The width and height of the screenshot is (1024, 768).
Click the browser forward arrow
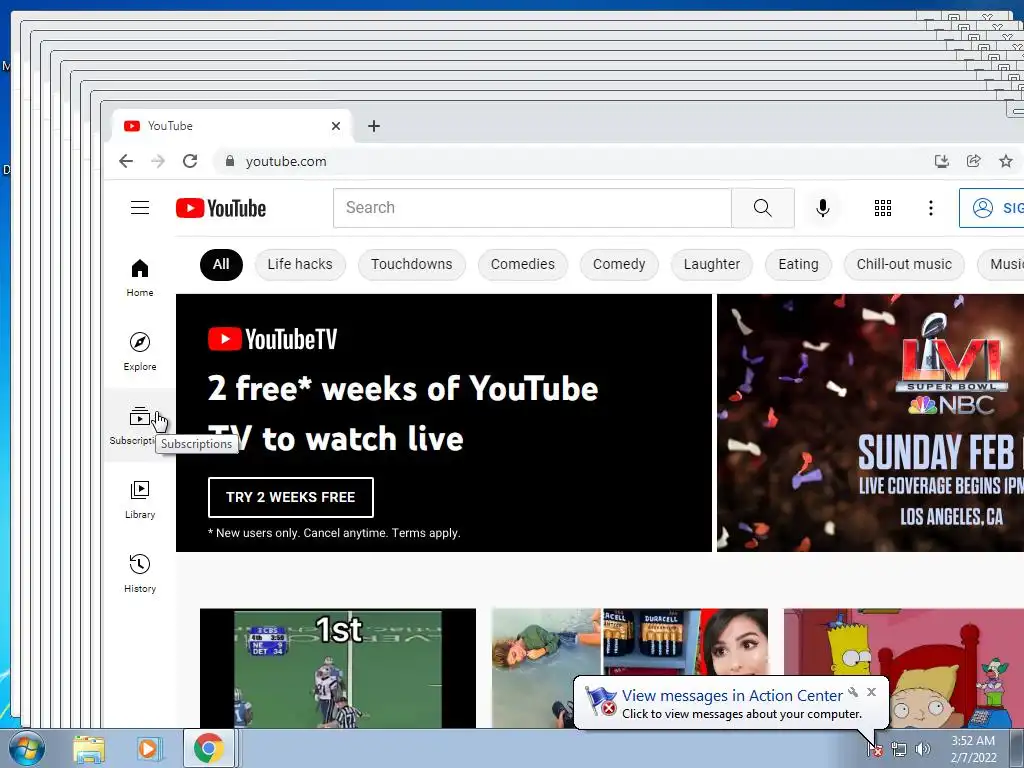point(157,161)
